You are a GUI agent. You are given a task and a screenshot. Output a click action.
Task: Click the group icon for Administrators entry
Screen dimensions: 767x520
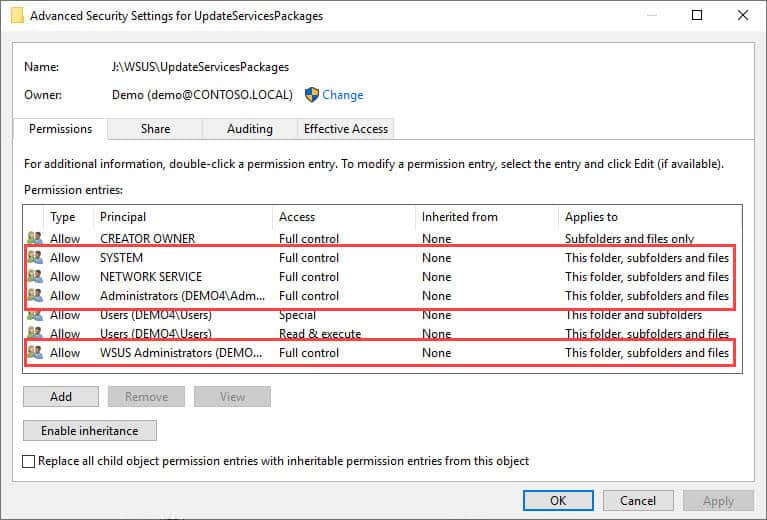(35, 295)
